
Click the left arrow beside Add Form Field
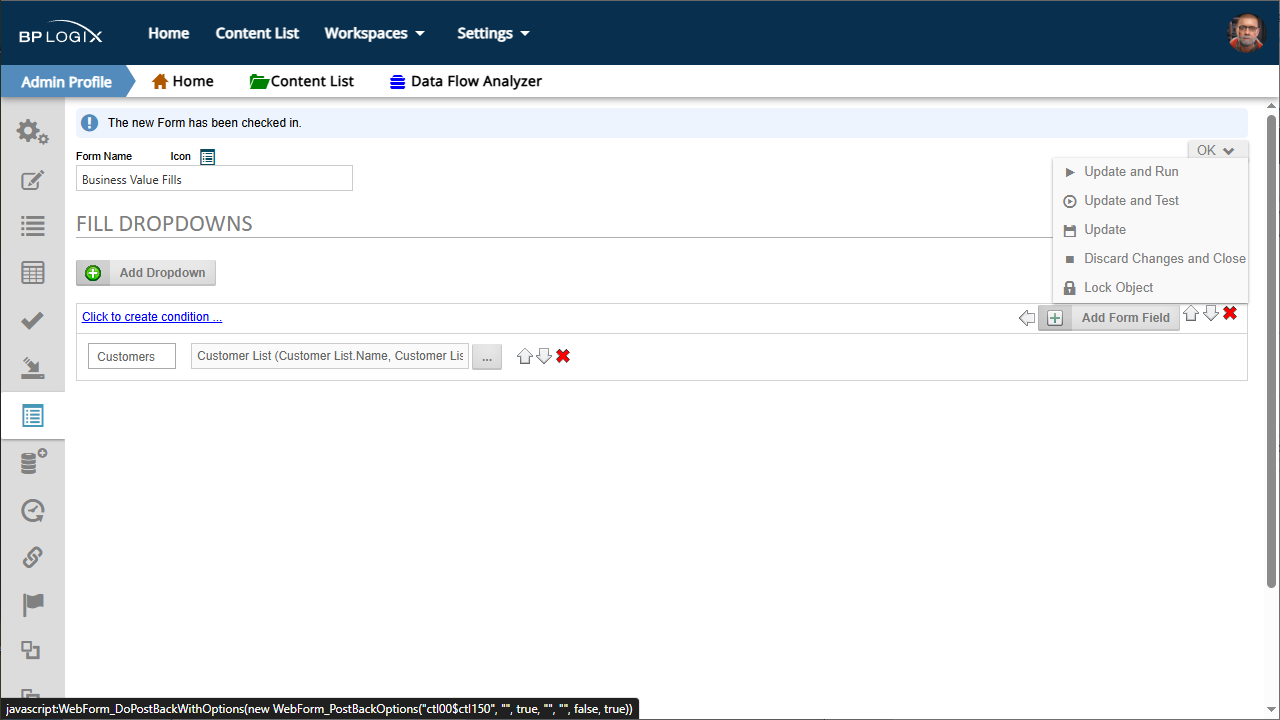pyautogui.click(x=1027, y=318)
